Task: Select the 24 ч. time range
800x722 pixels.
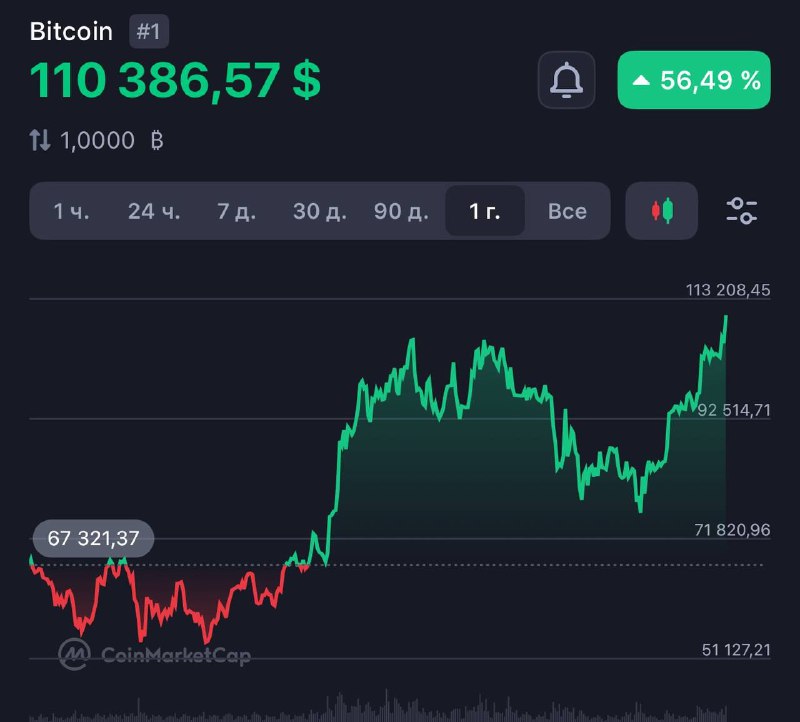Action: [x=154, y=211]
